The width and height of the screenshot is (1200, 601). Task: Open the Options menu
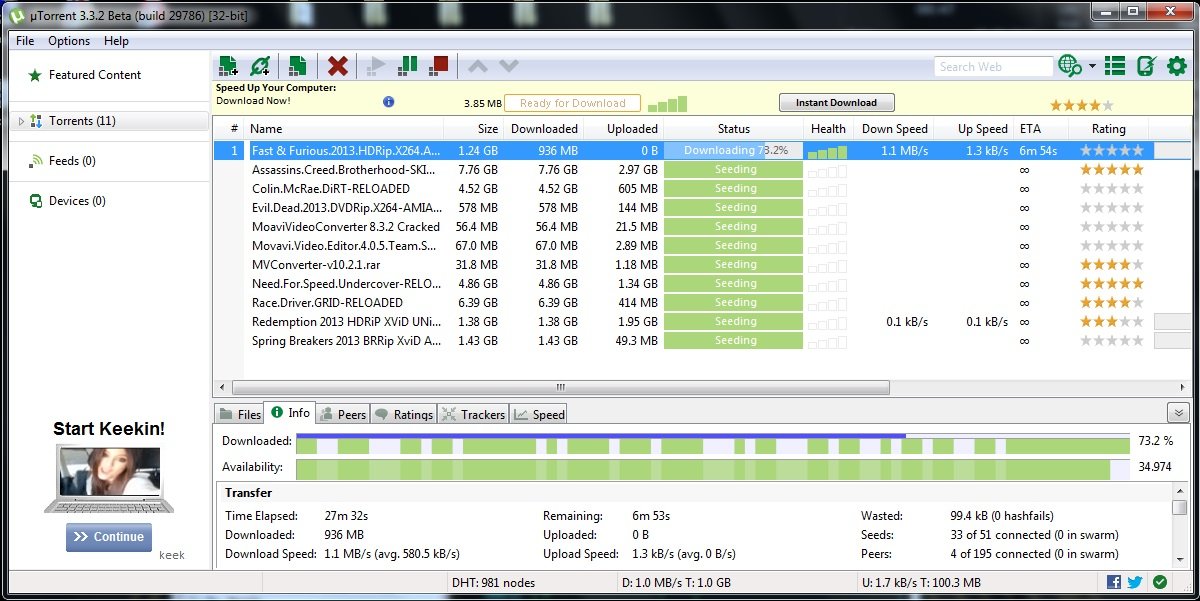click(x=69, y=41)
